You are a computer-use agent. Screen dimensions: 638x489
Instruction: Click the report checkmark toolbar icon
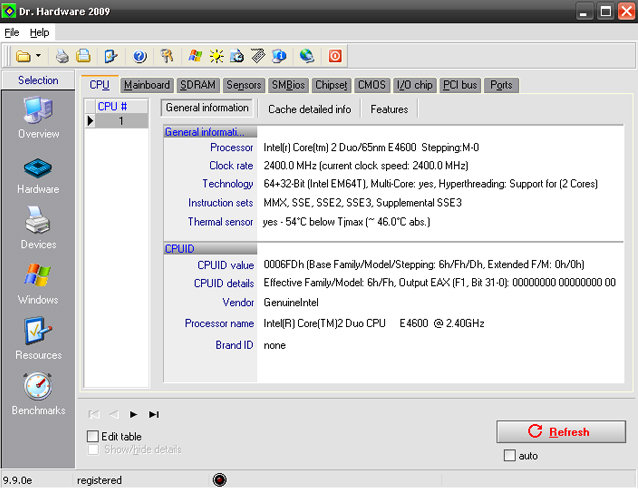coord(111,56)
